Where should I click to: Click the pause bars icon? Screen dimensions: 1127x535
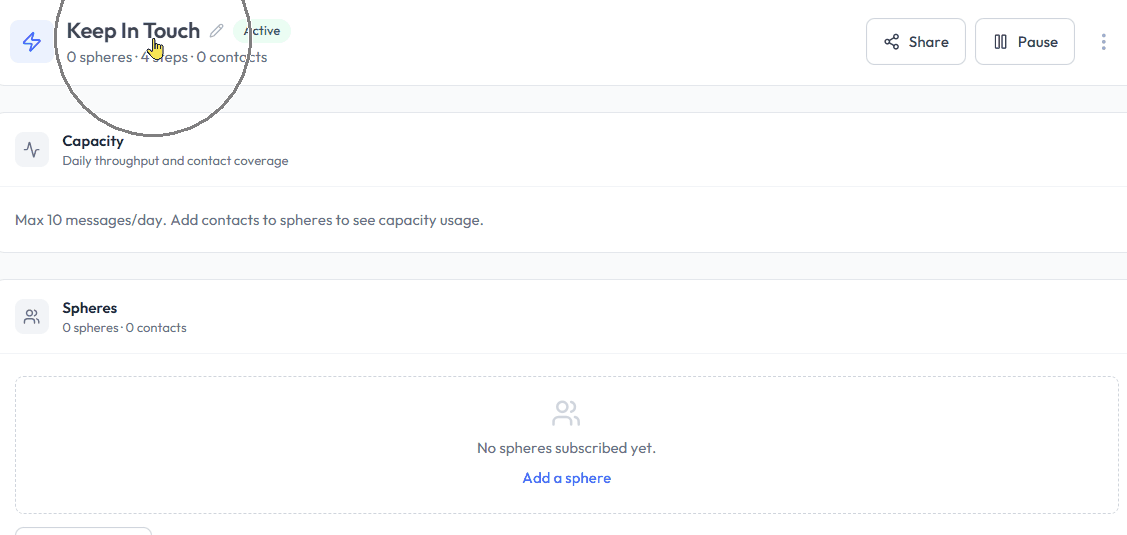1000,42
